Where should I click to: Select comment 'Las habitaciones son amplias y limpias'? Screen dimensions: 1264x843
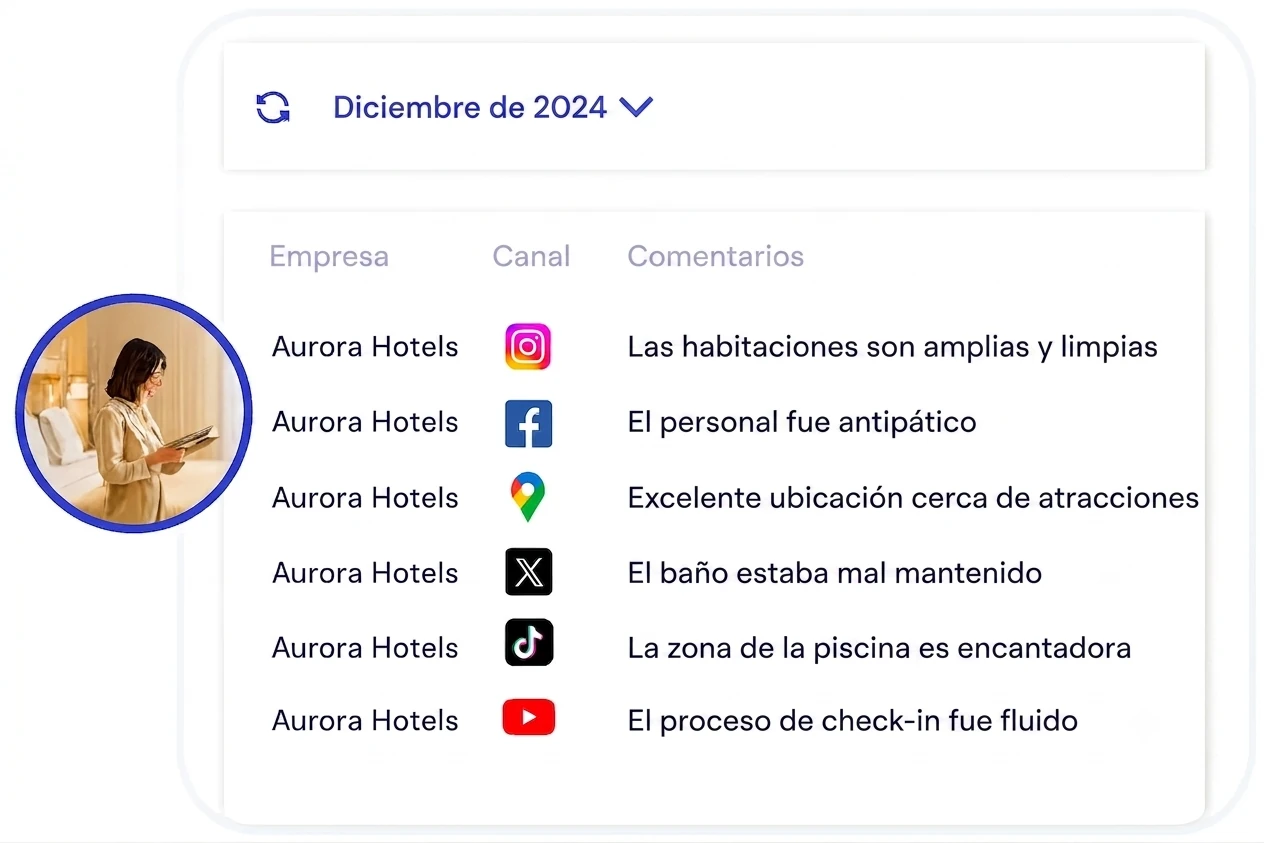[892, 347]
